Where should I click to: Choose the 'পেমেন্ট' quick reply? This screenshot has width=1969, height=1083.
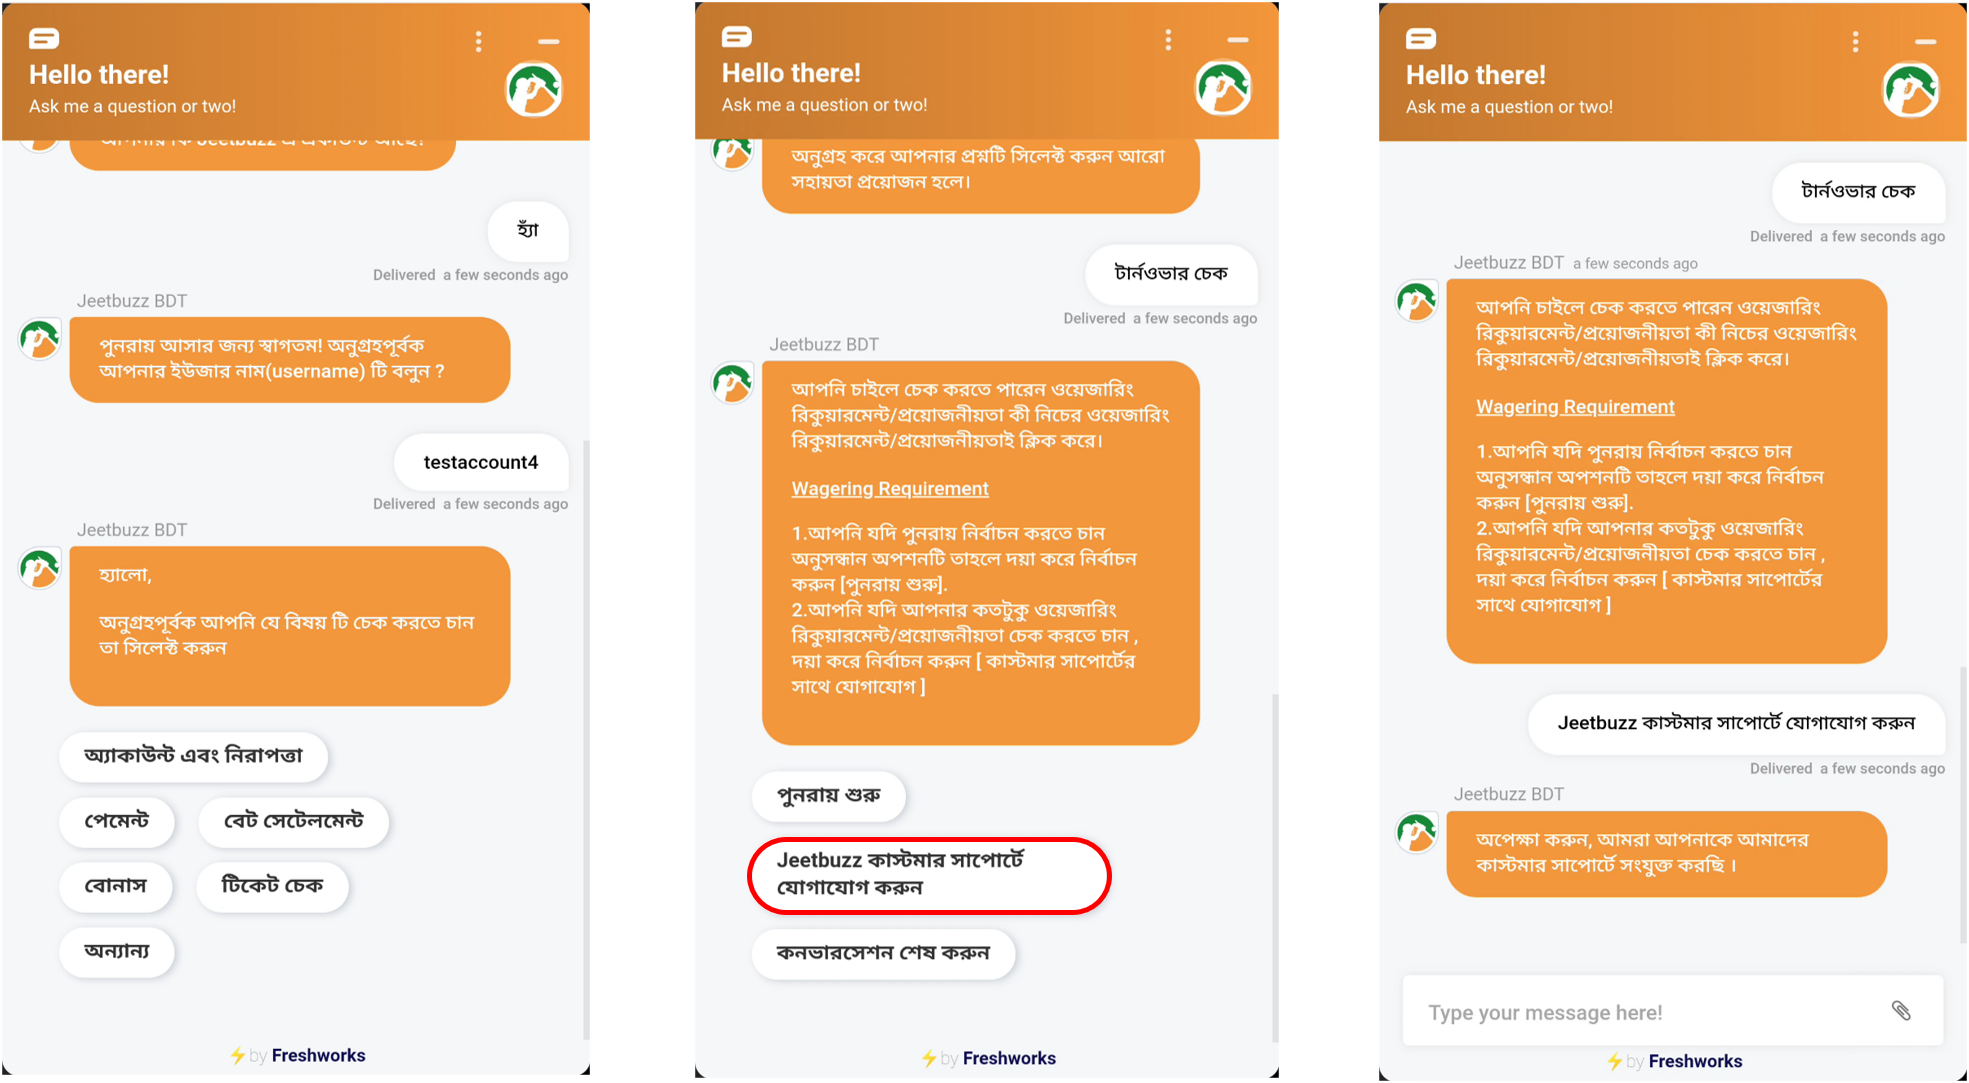pyautogui.click(x=117, y=821)
